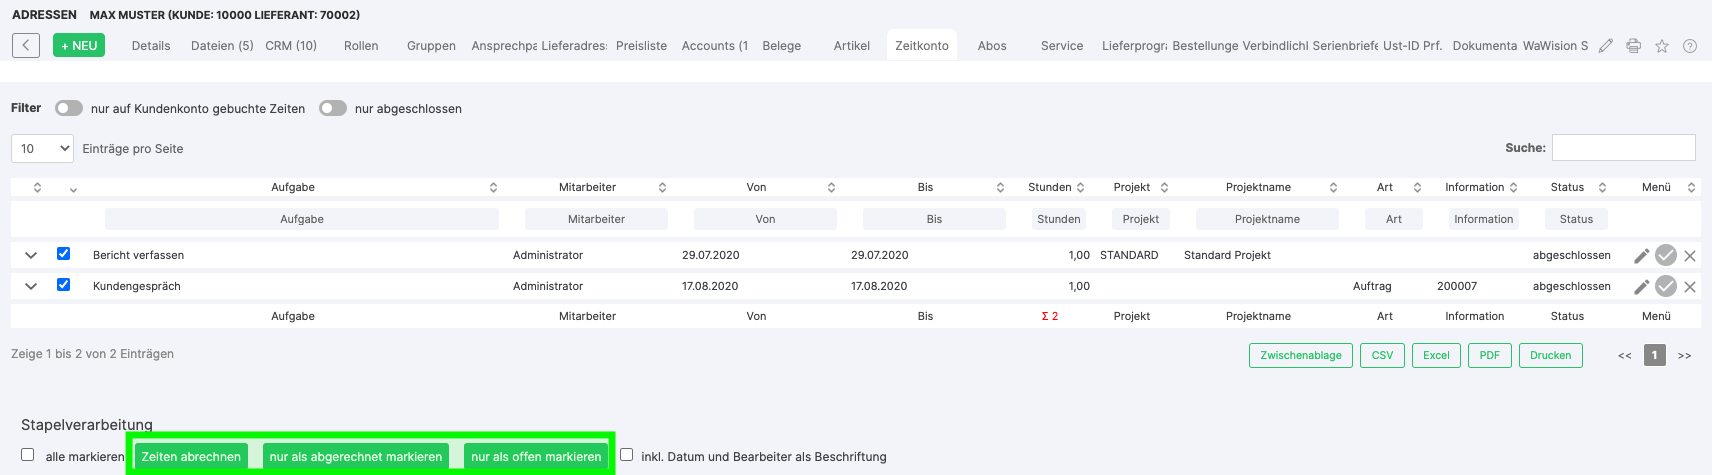
Task: Export the table using the Excel button
Action: [1436, 355]
